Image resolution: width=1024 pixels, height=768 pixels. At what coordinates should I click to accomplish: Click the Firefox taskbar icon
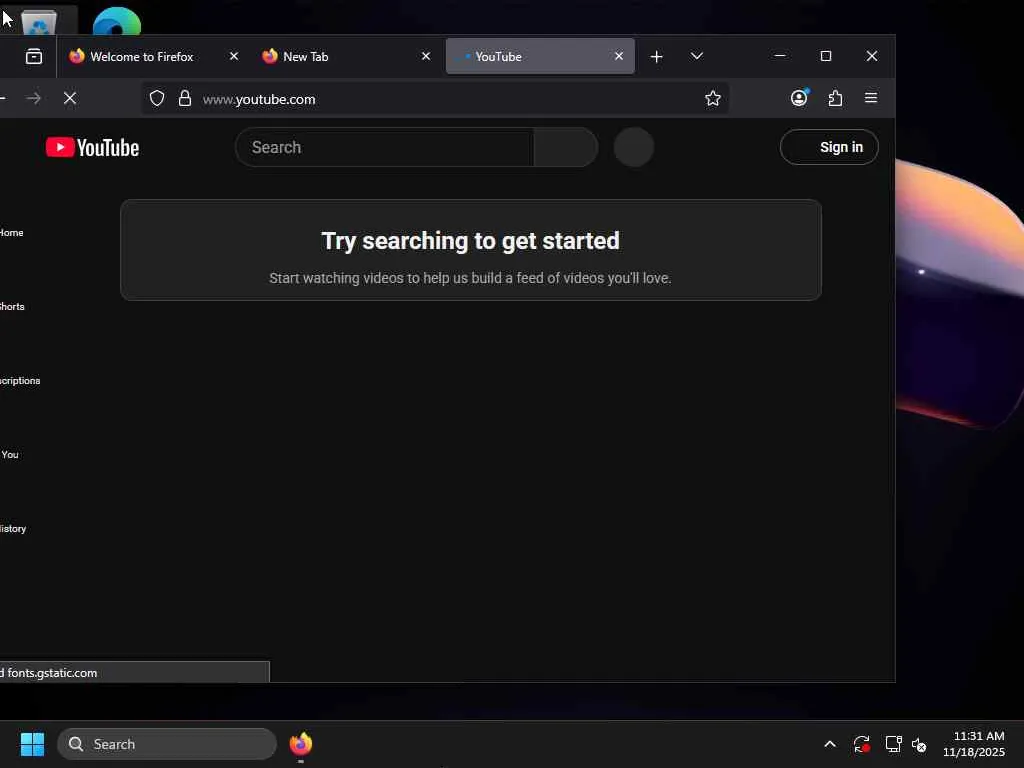coord(300,744)
